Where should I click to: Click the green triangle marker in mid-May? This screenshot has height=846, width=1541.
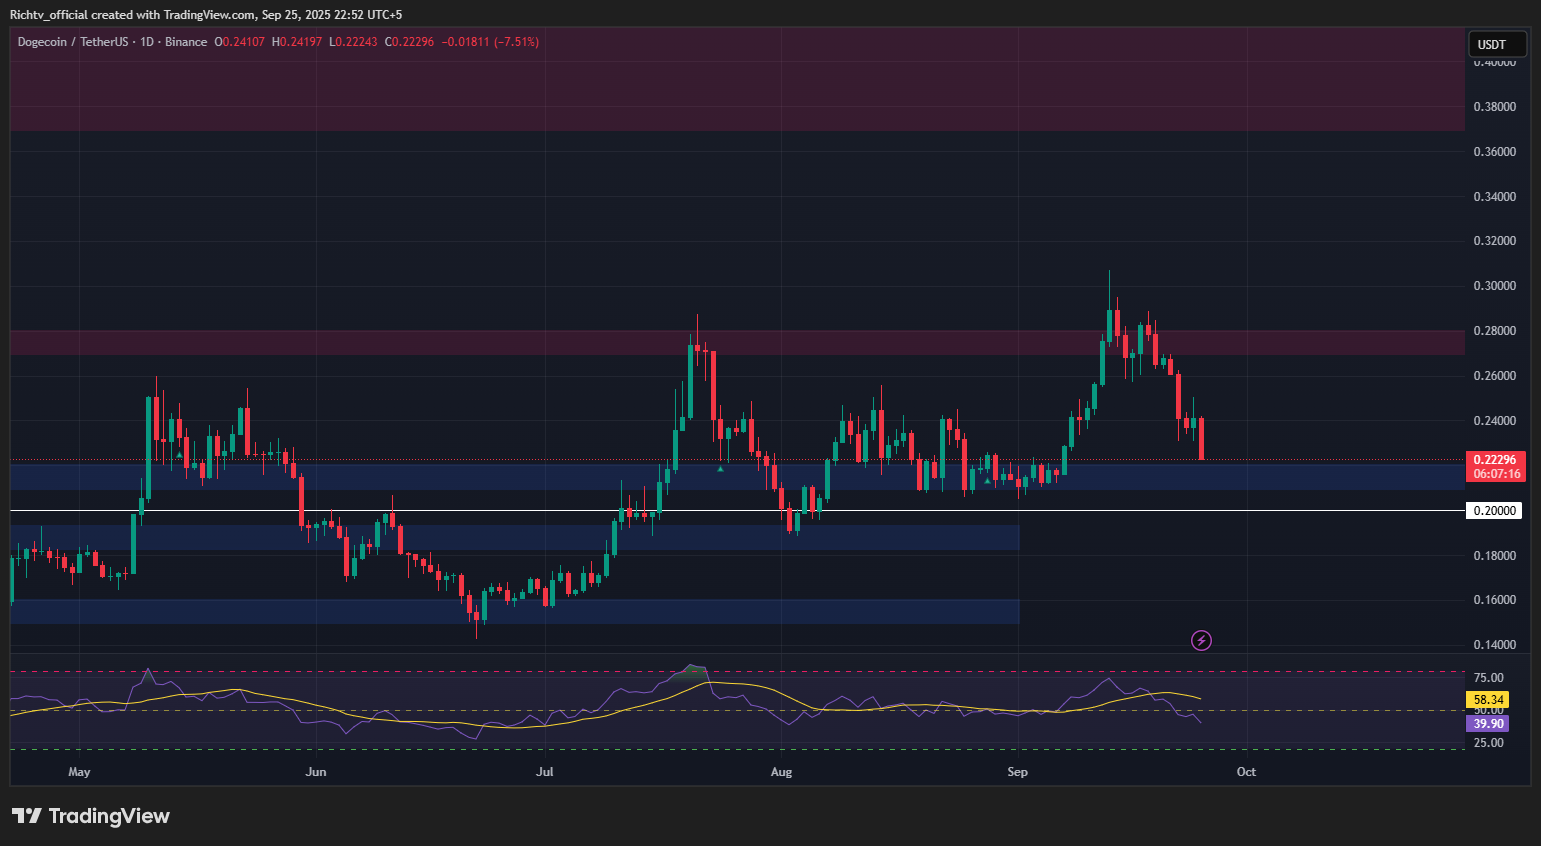click(179, 455)
